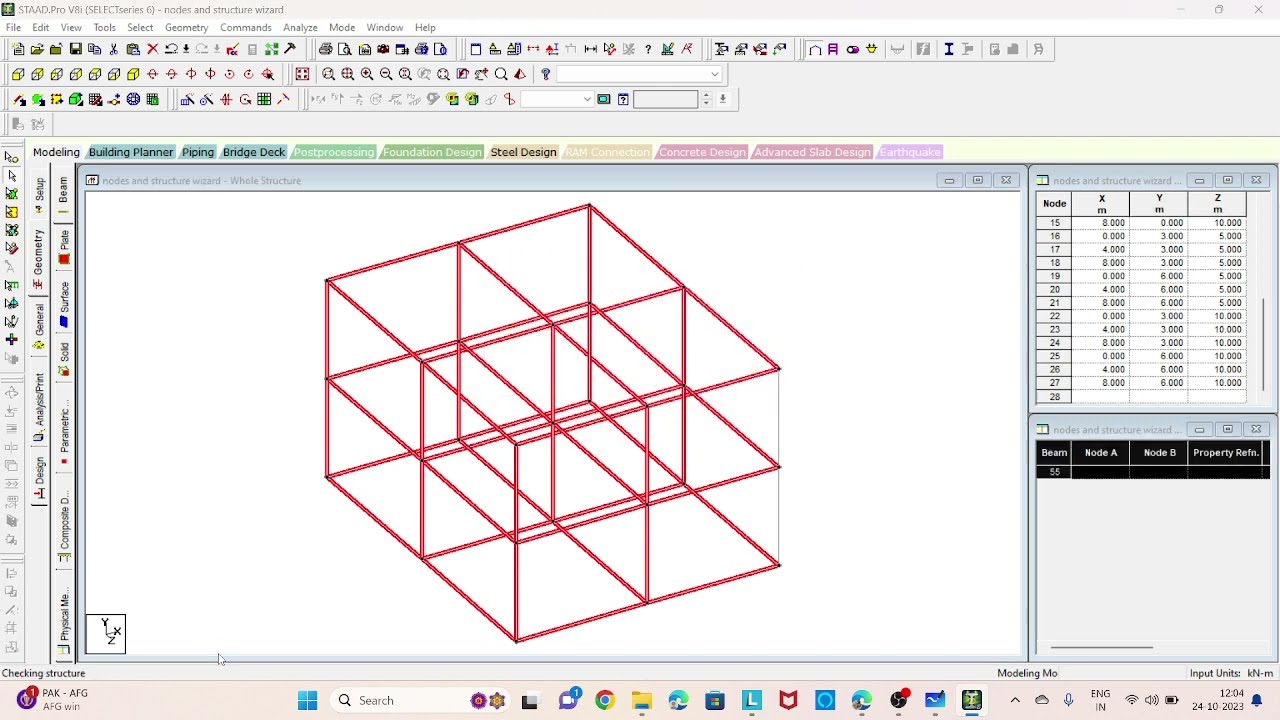Click the Print icon
The width and height of the screenshot is (1280, 720).
click(x=325, y=49)
